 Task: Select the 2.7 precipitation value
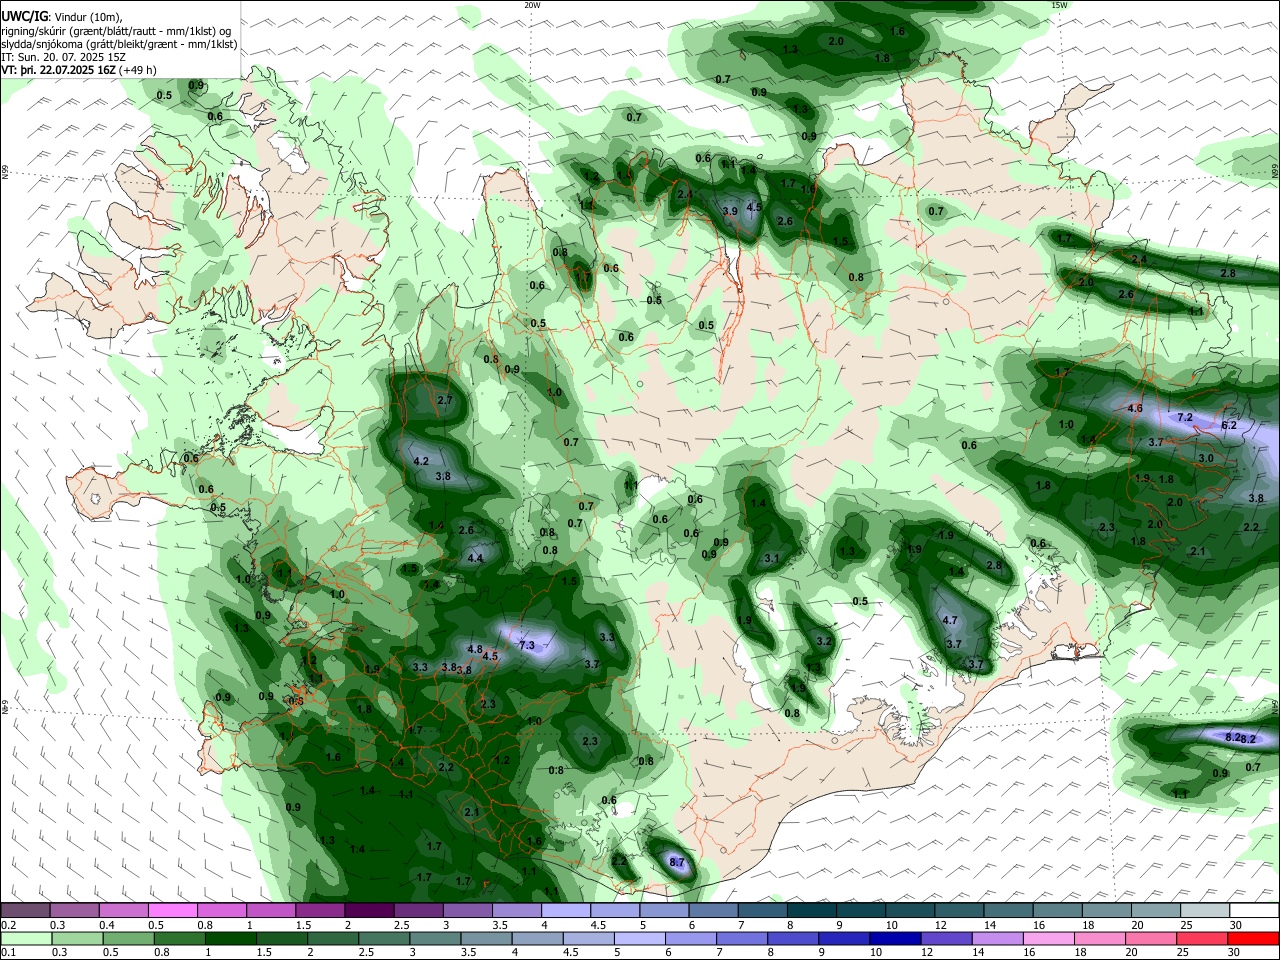tap(446, 400)
